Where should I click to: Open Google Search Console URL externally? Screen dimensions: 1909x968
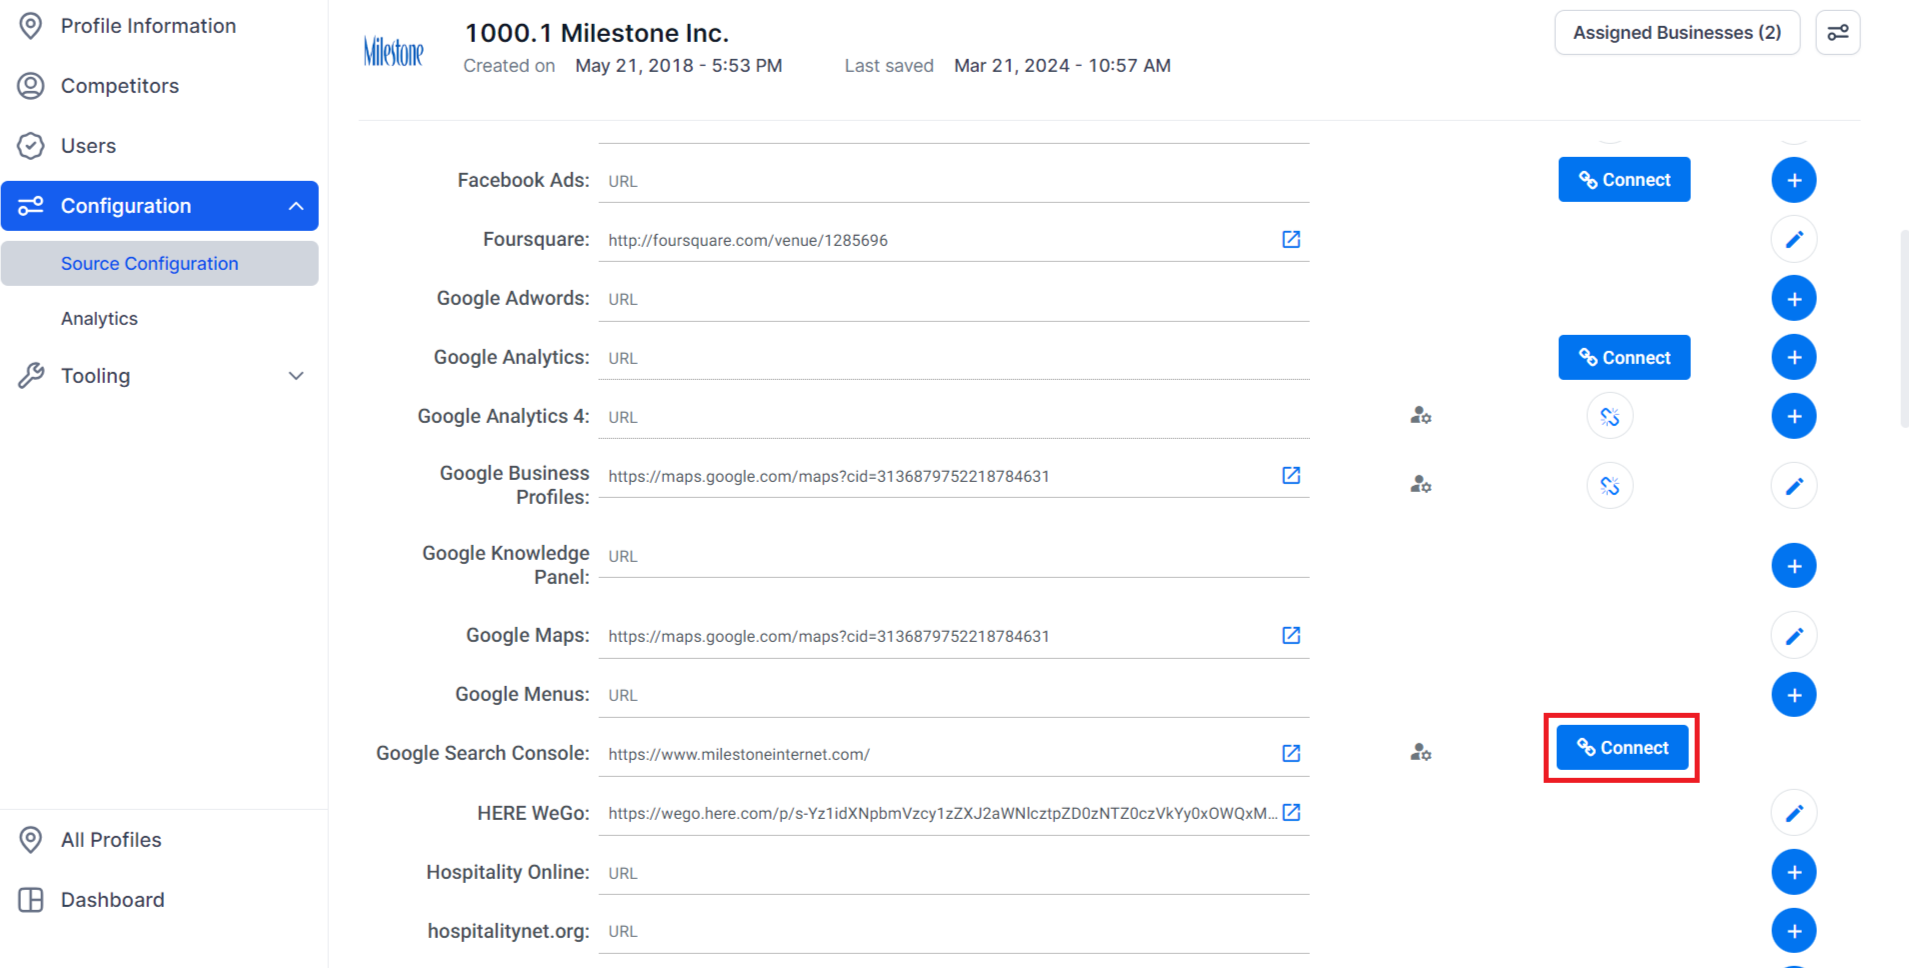1291,753
